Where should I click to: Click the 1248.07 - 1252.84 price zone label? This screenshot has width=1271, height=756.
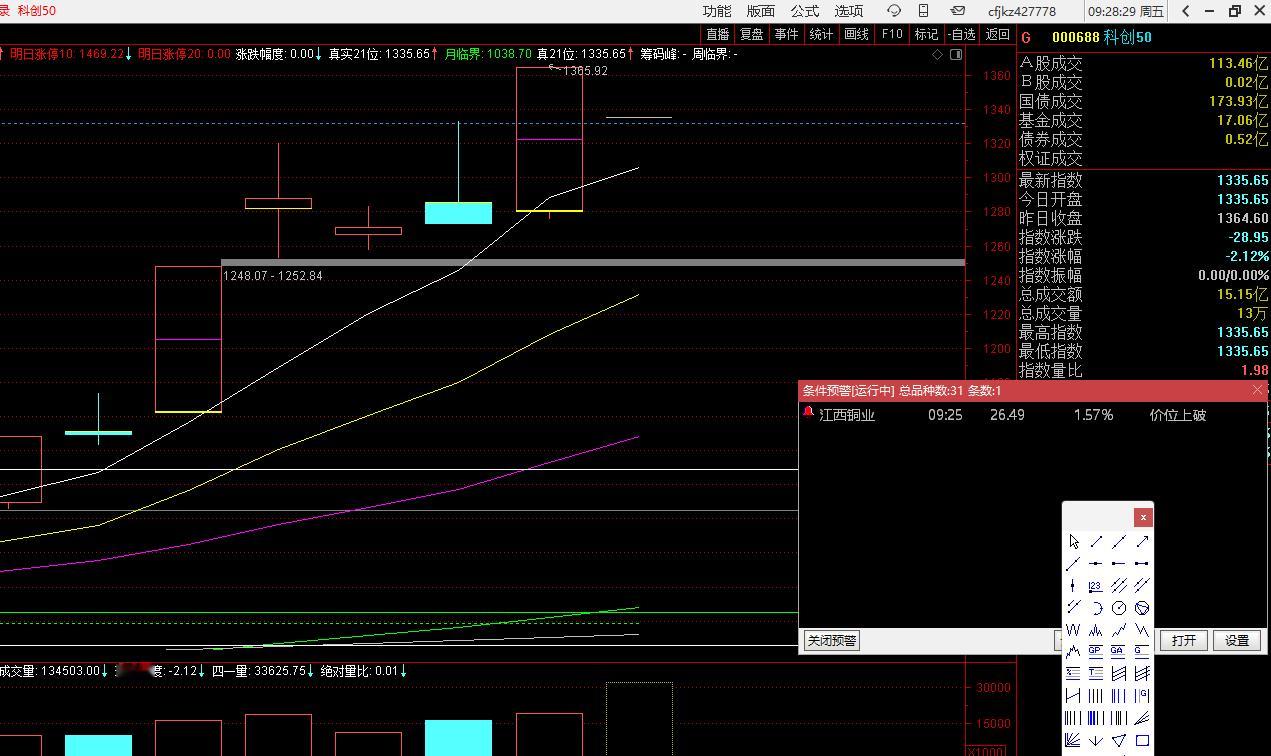[x=273, y=276]
